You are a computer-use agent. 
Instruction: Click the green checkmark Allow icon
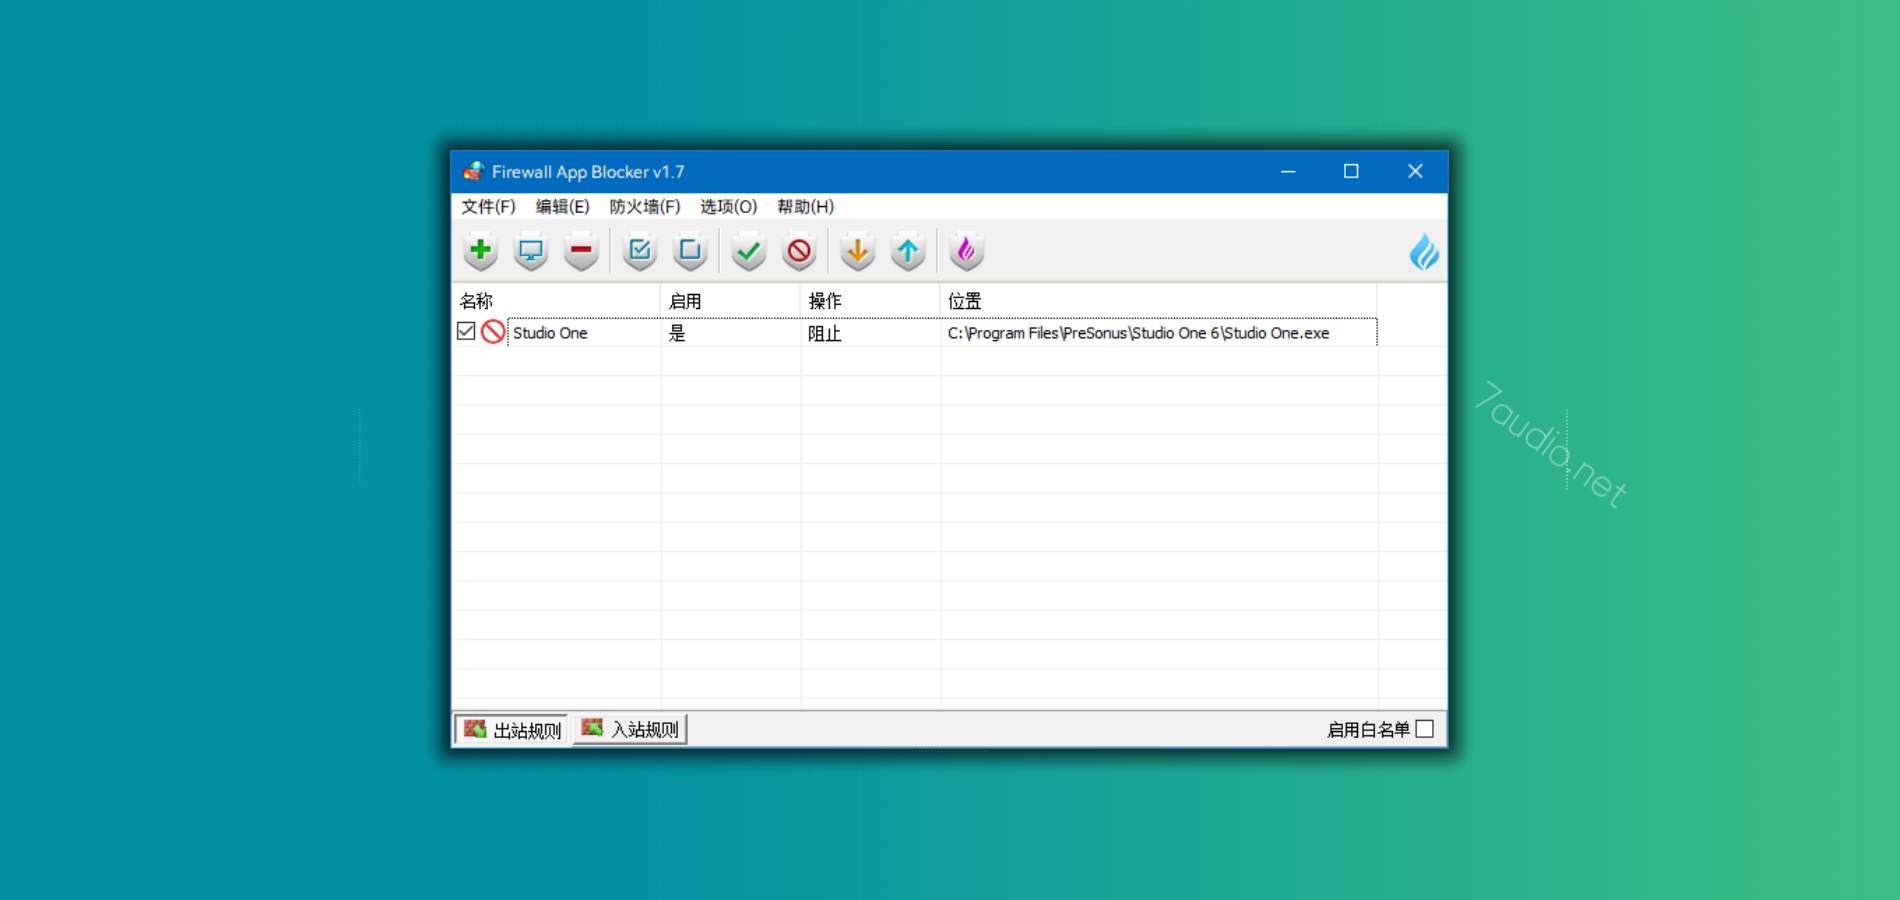coord(748,251)
